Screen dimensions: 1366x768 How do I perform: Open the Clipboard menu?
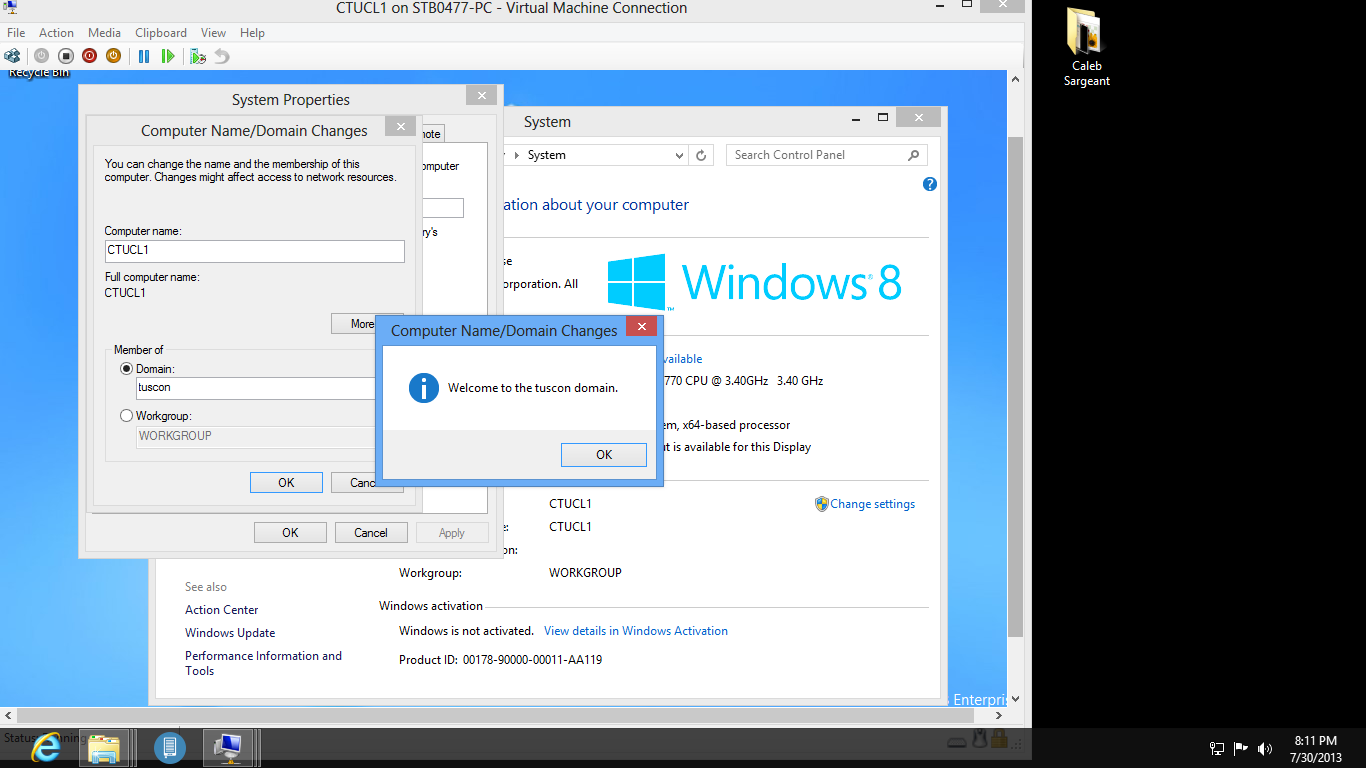click(x=161, y=33)
